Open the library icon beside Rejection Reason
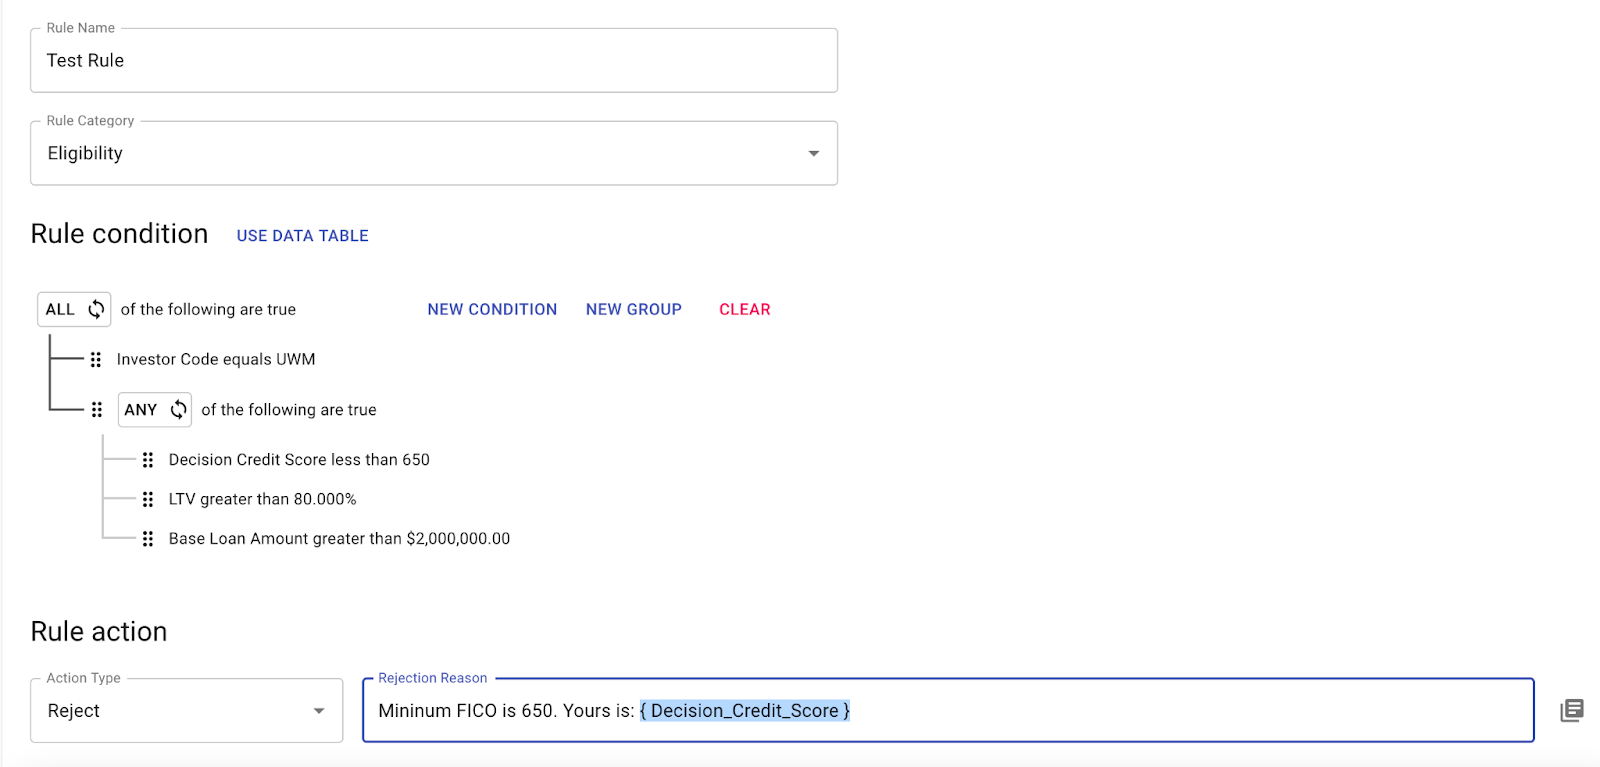The image size is (1600, 767). (x=1572, y=710)
